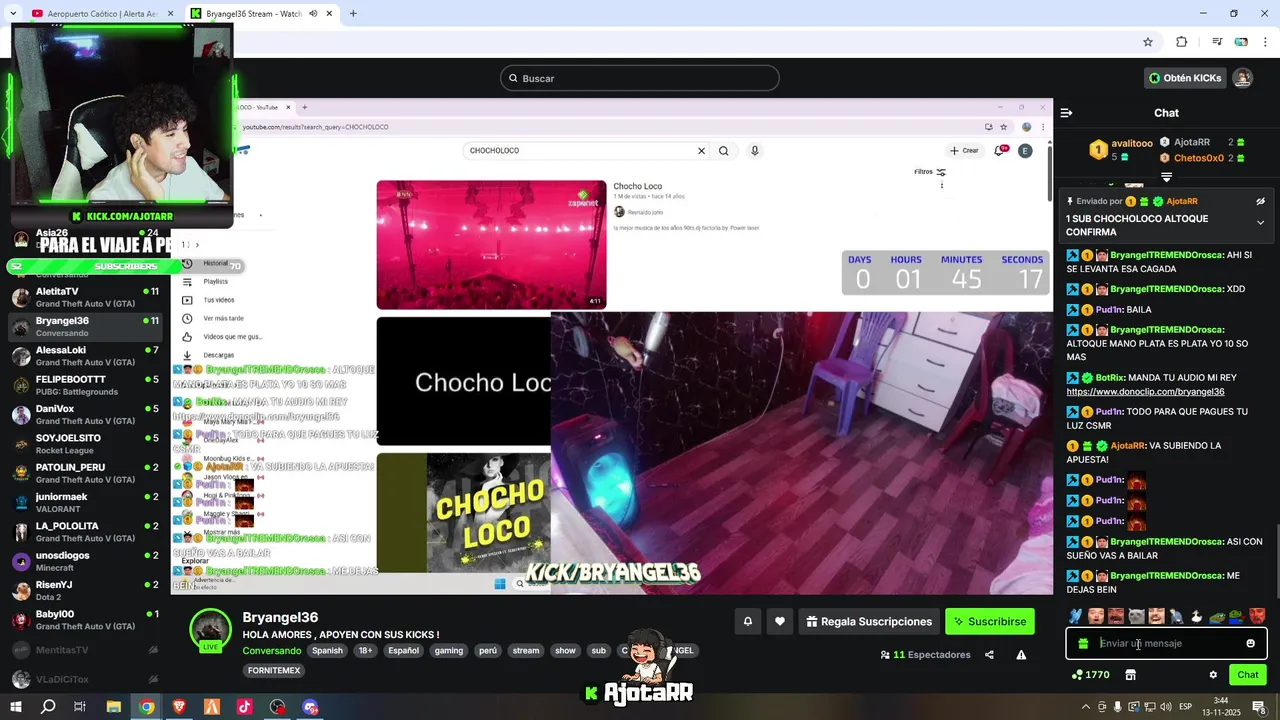This screenshot has width=1280, height=720.
Task: Open Babyl00 channel in the sidebar
Action: coord(85,619)
